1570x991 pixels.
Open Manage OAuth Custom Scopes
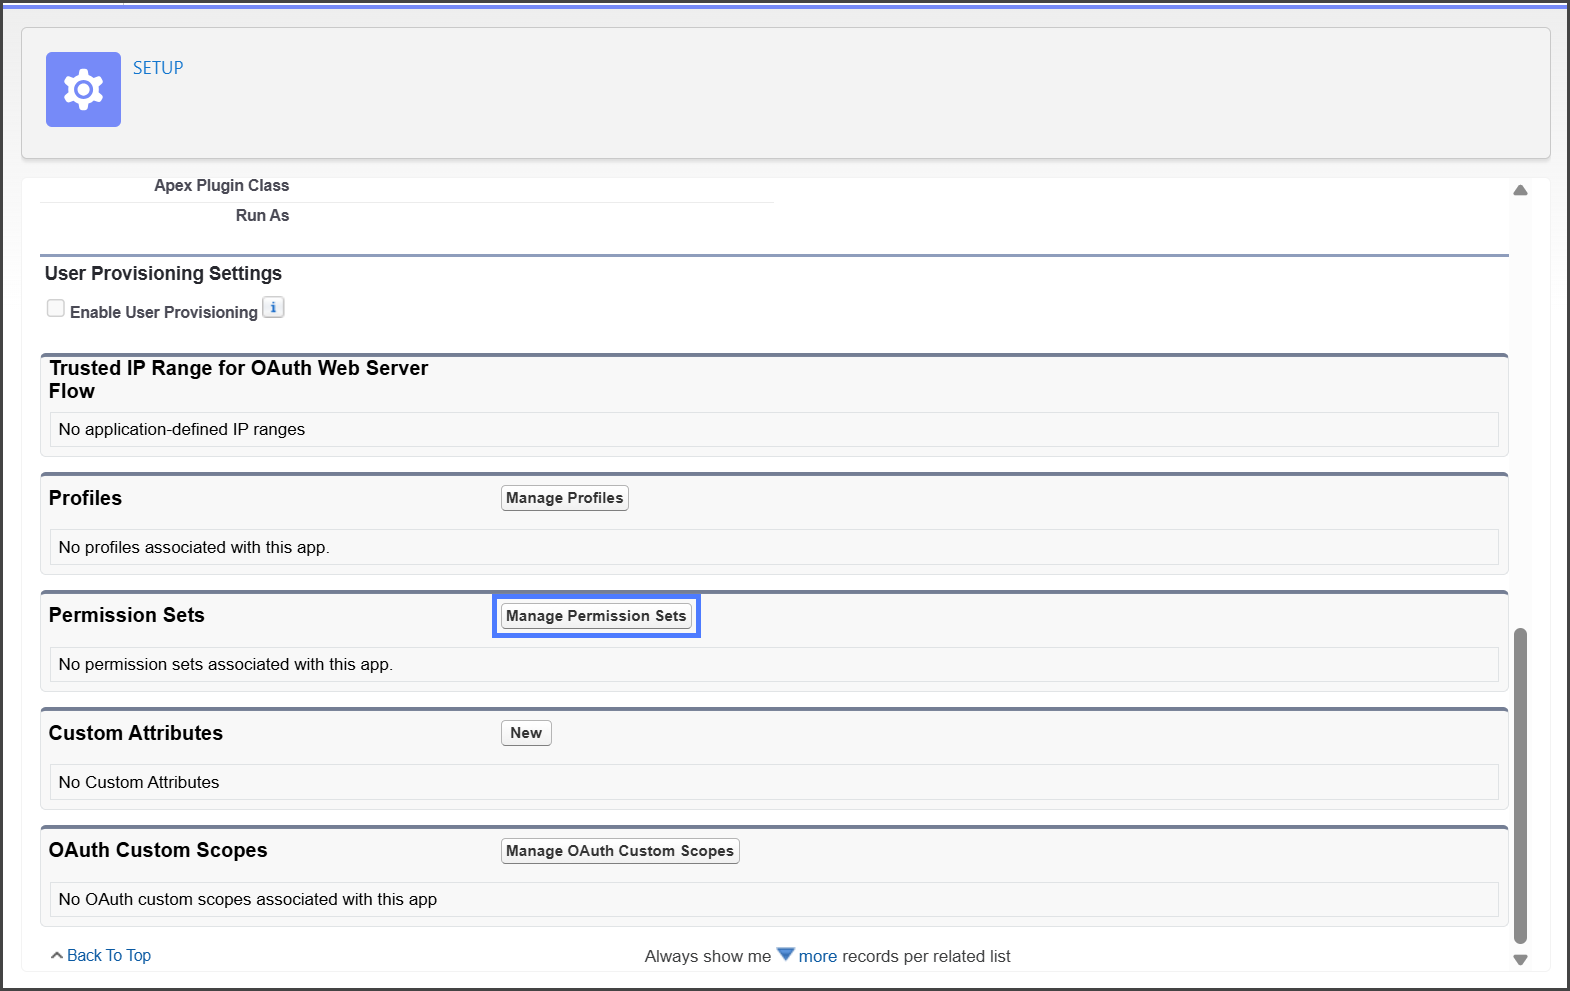[620, 851]
